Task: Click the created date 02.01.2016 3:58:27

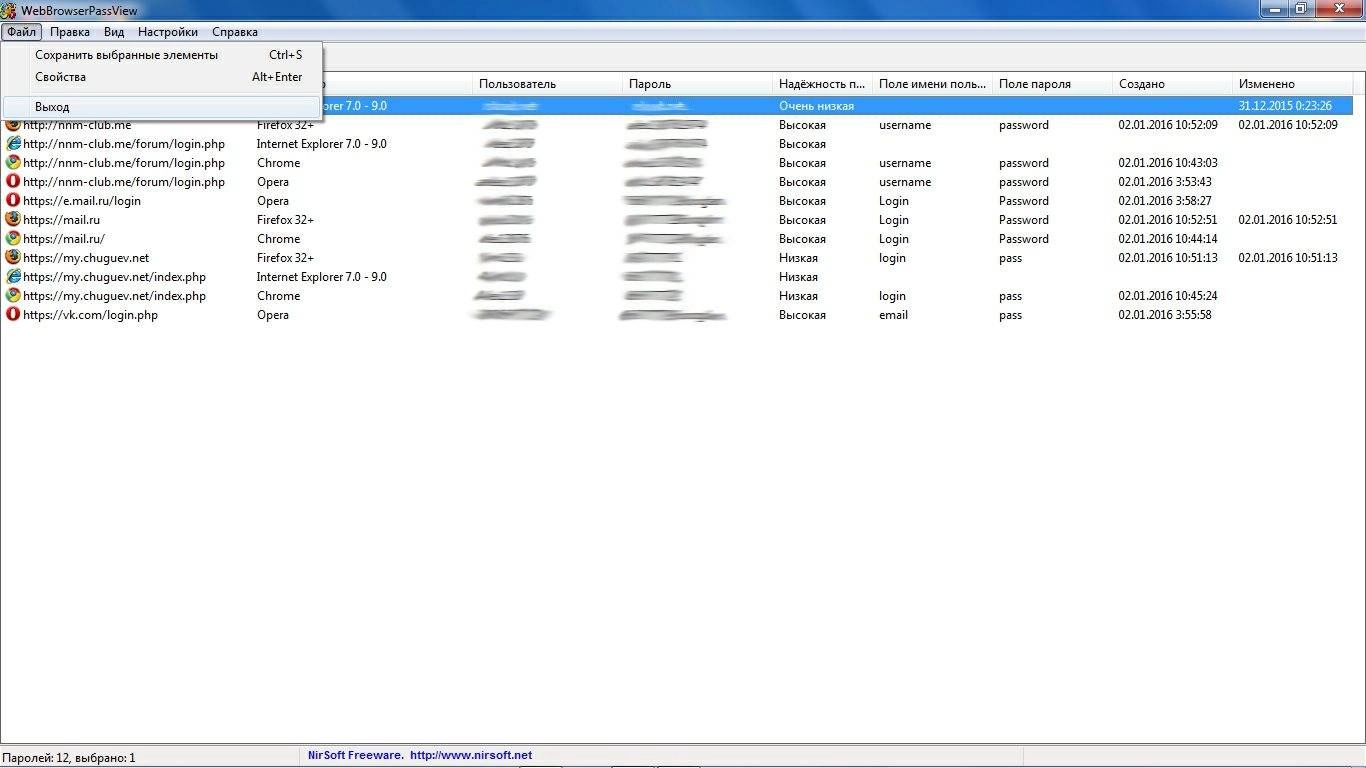Action: point(1164,201)
